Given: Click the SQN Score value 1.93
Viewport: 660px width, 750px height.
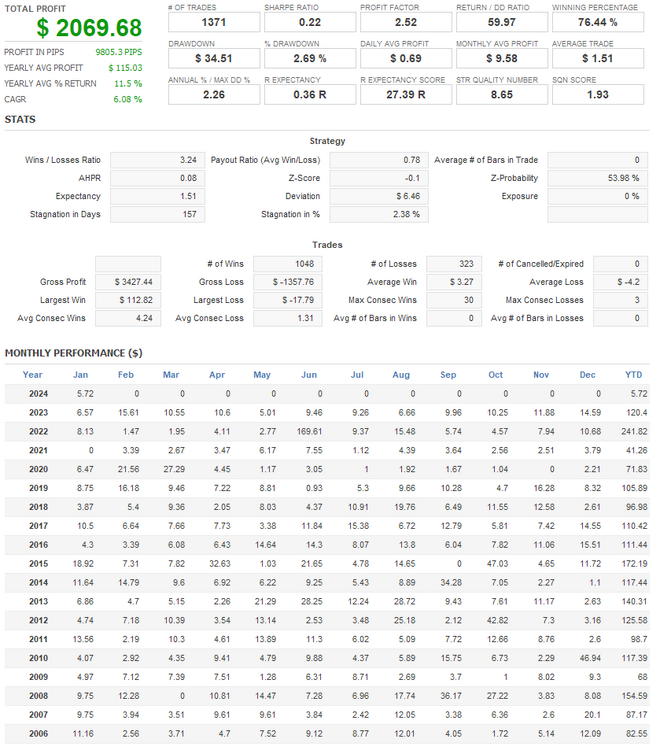Looking at the screenshot, I should pos(598,95).
